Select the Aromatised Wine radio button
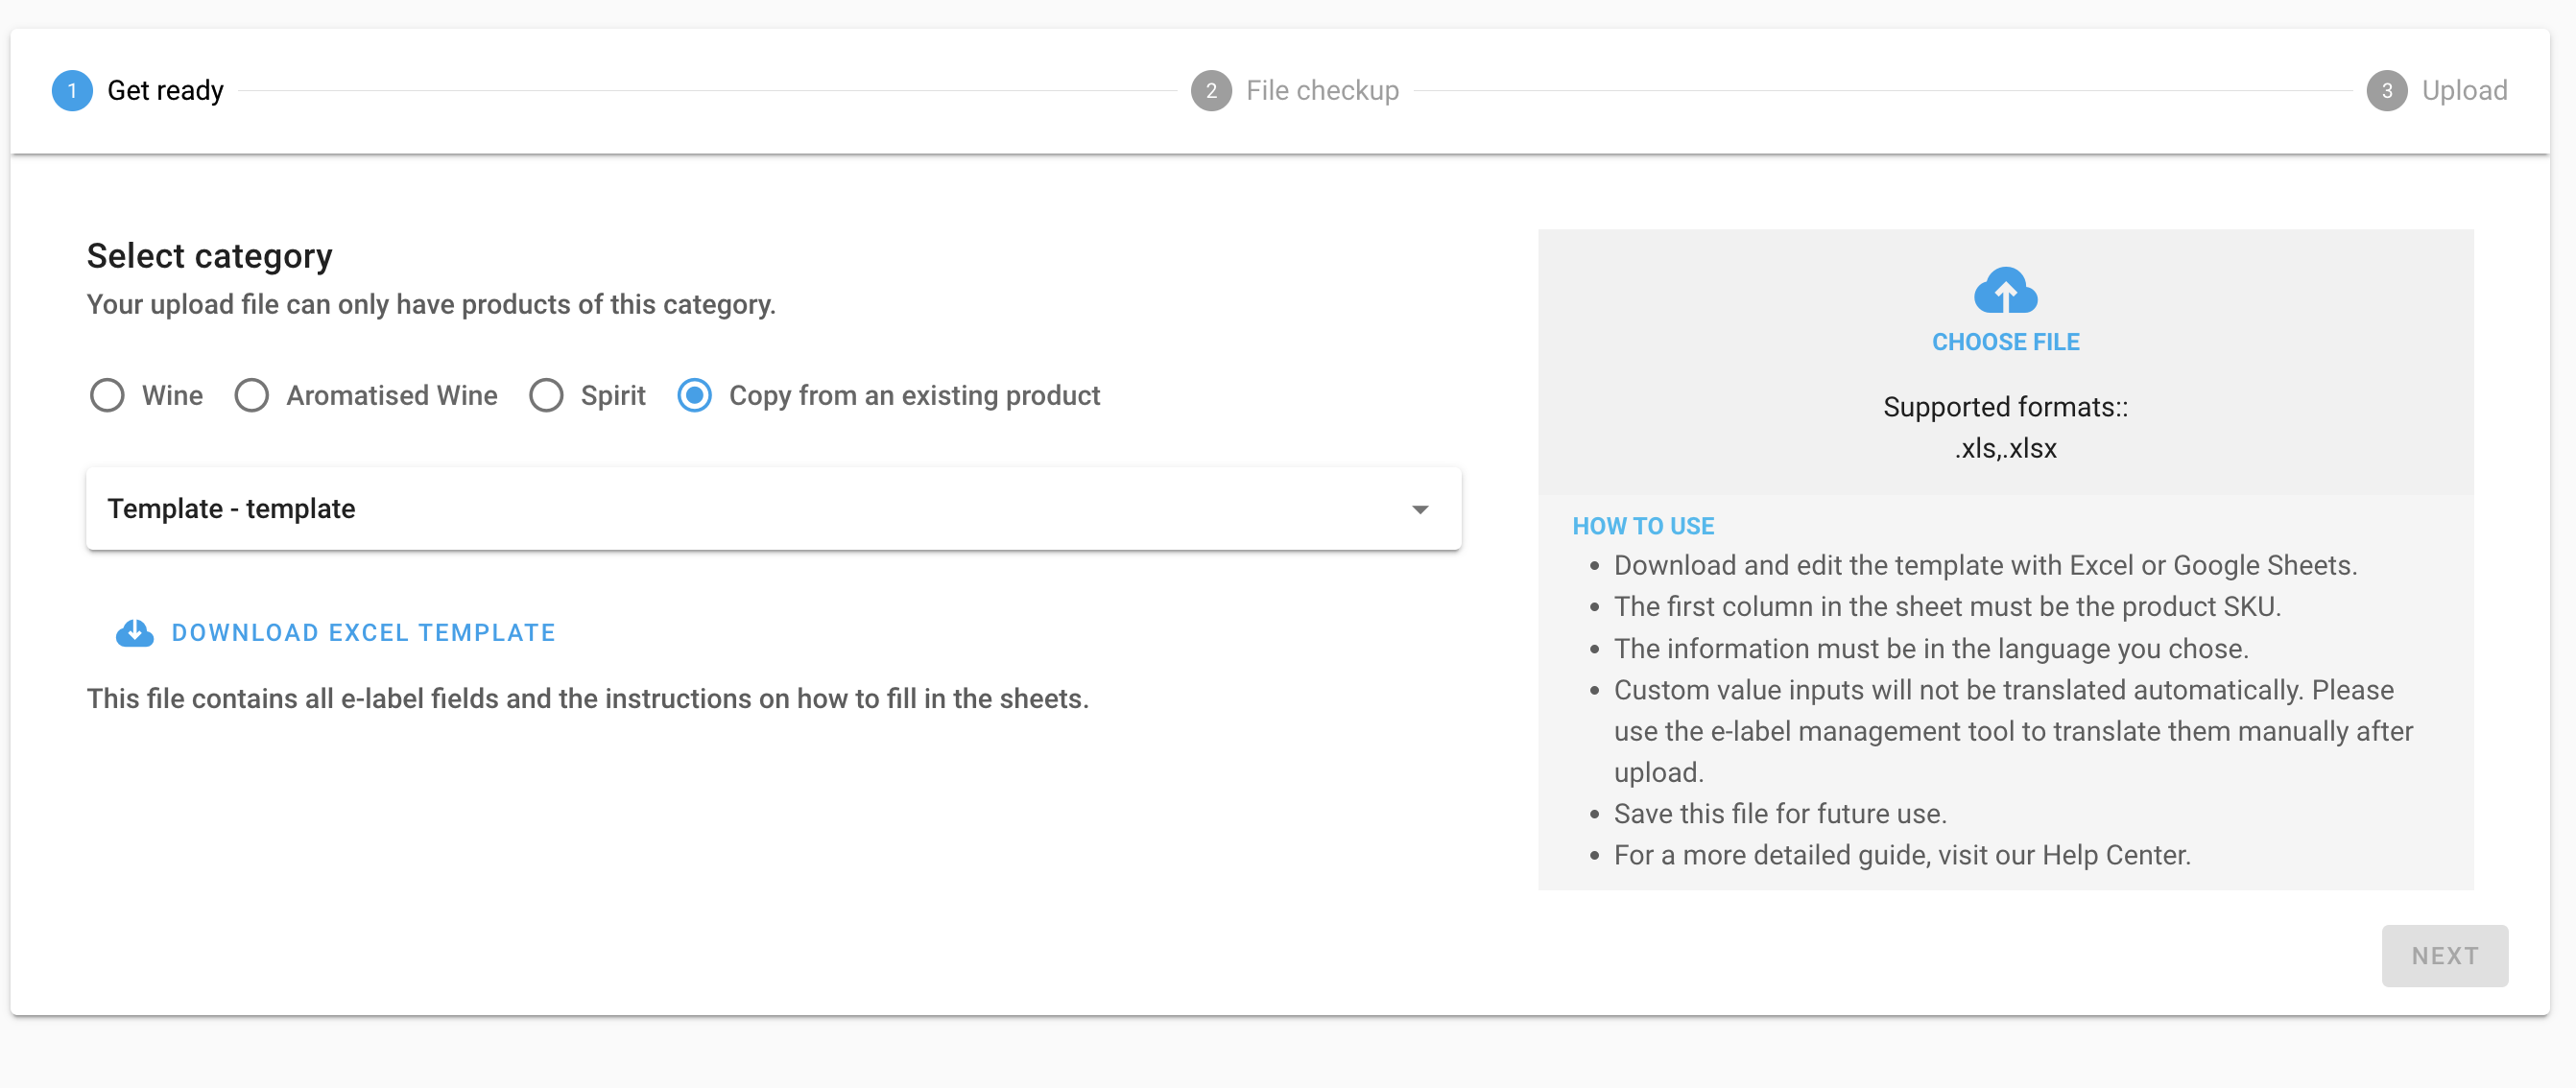 tap(251, 396)
